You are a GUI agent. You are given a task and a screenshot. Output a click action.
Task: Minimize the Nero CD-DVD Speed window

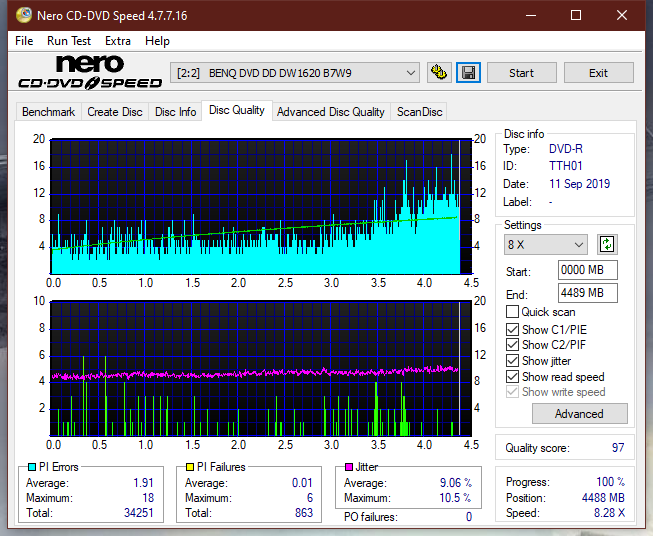coord(531,15)
